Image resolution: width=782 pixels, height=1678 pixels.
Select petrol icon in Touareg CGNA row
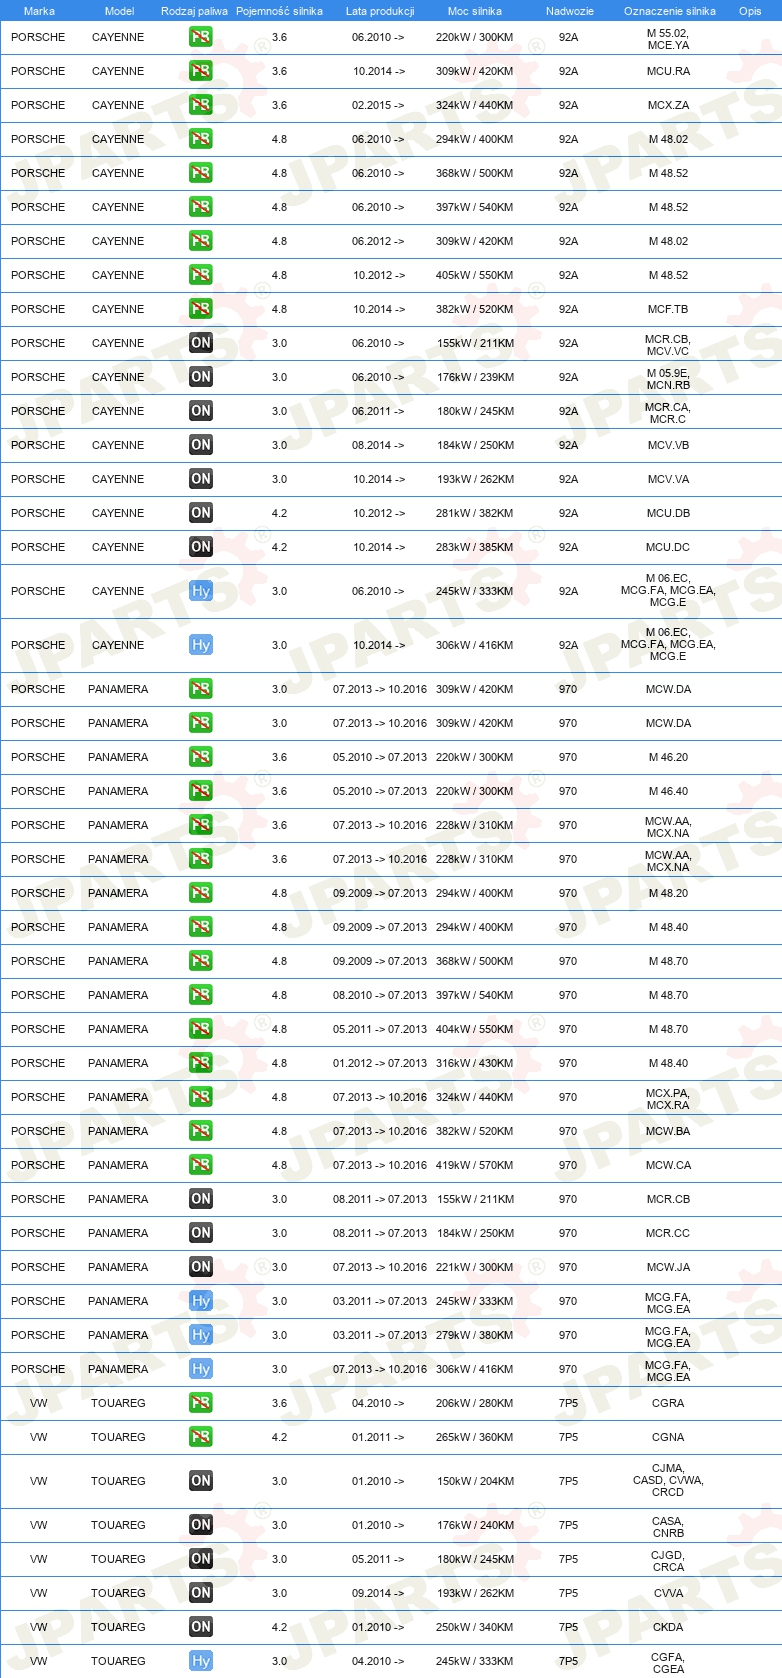coord(201,1437)
